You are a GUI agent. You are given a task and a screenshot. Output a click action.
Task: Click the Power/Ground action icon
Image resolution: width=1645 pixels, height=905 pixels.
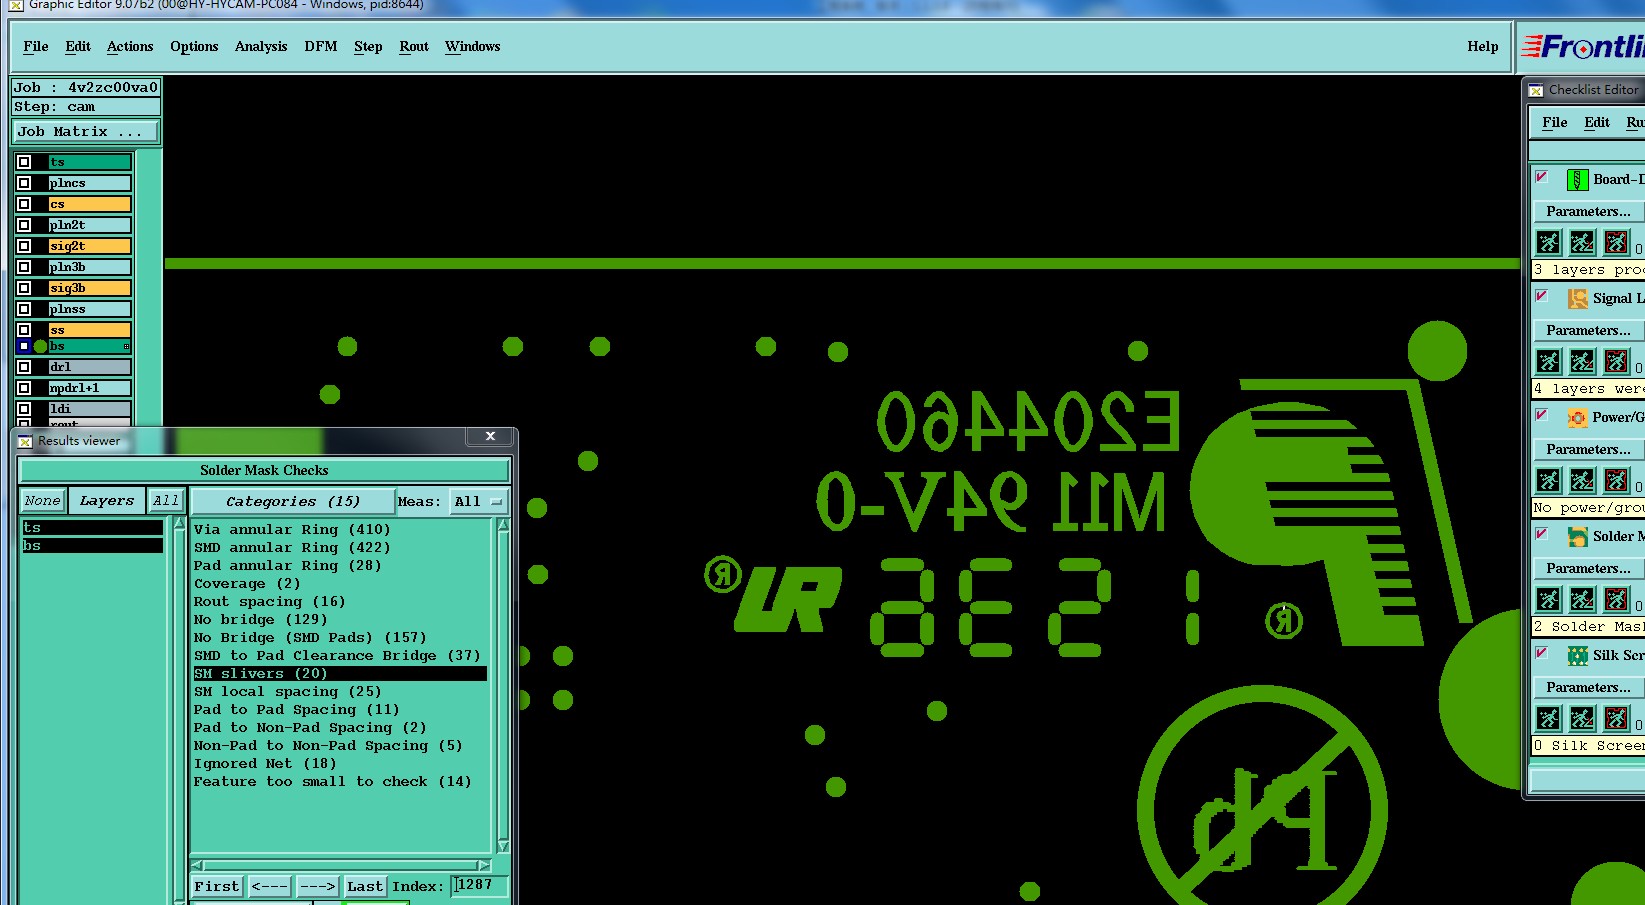click(1577, 417)
